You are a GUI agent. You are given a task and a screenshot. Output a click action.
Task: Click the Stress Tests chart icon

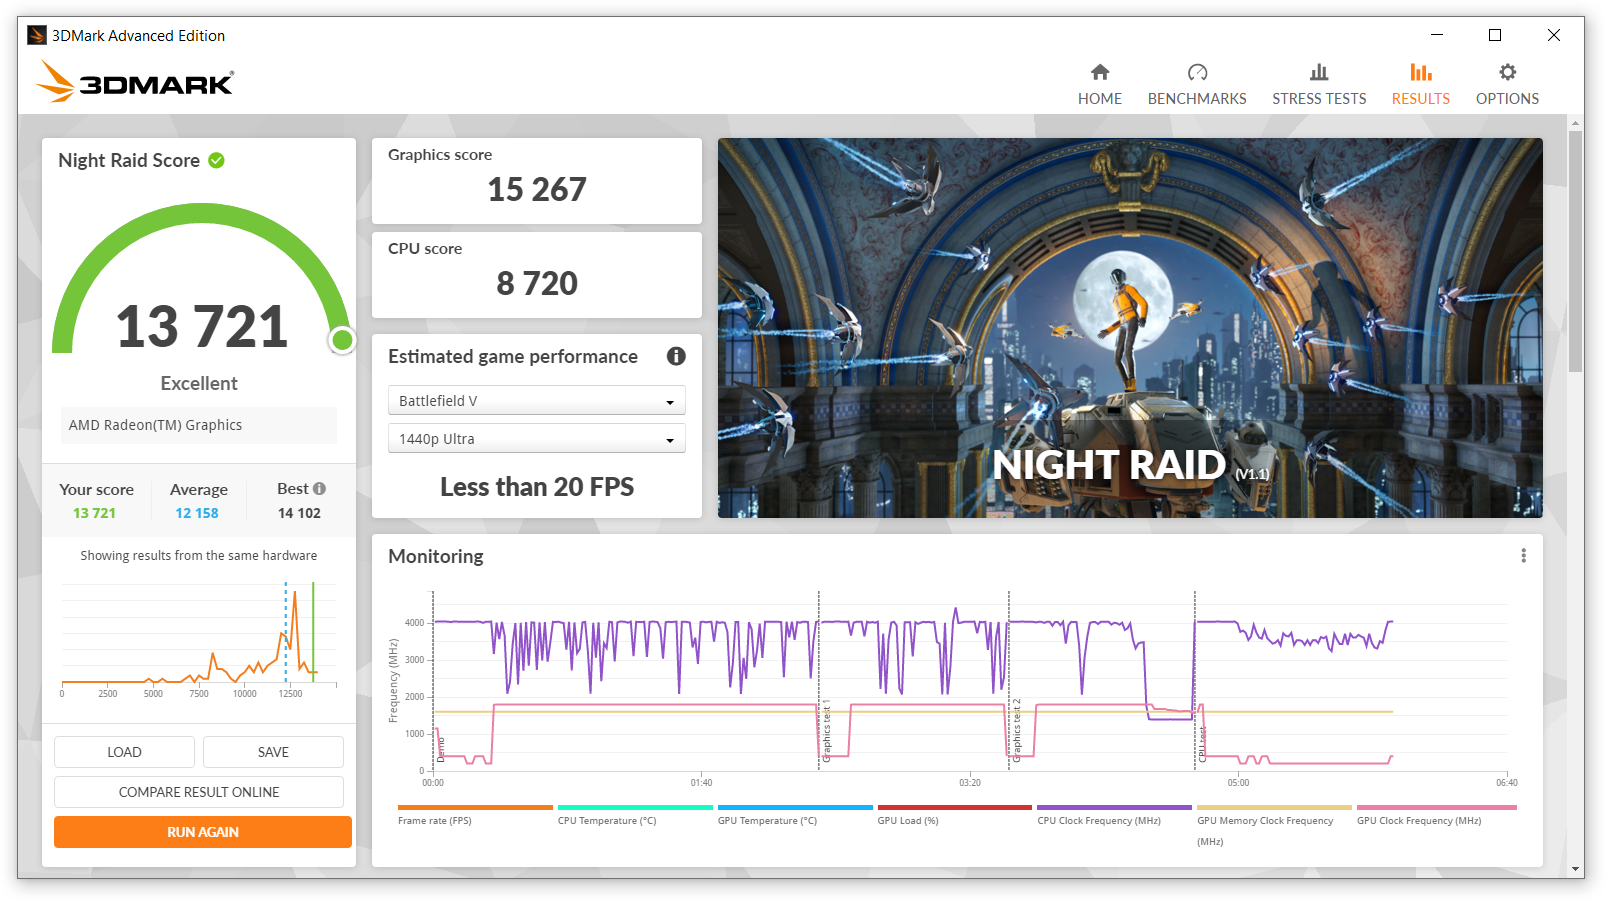click(x=1318, y=72)
